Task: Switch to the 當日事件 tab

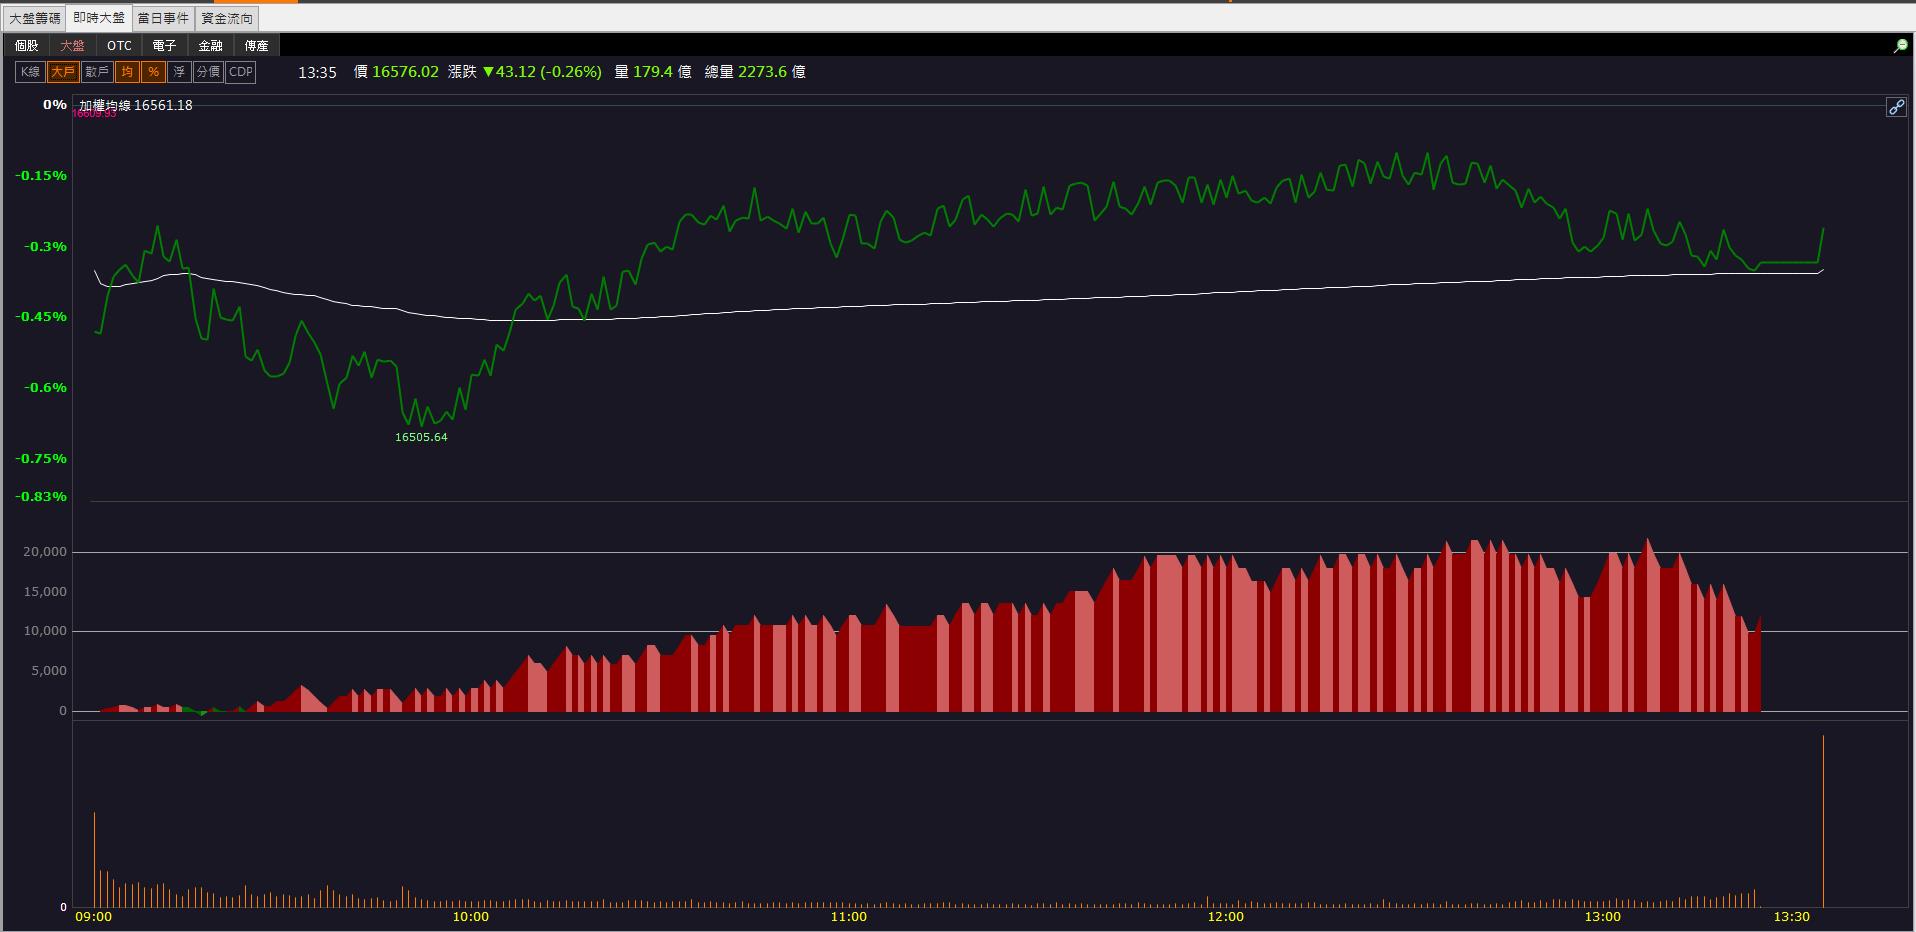Action: click(x=163, y=18)
